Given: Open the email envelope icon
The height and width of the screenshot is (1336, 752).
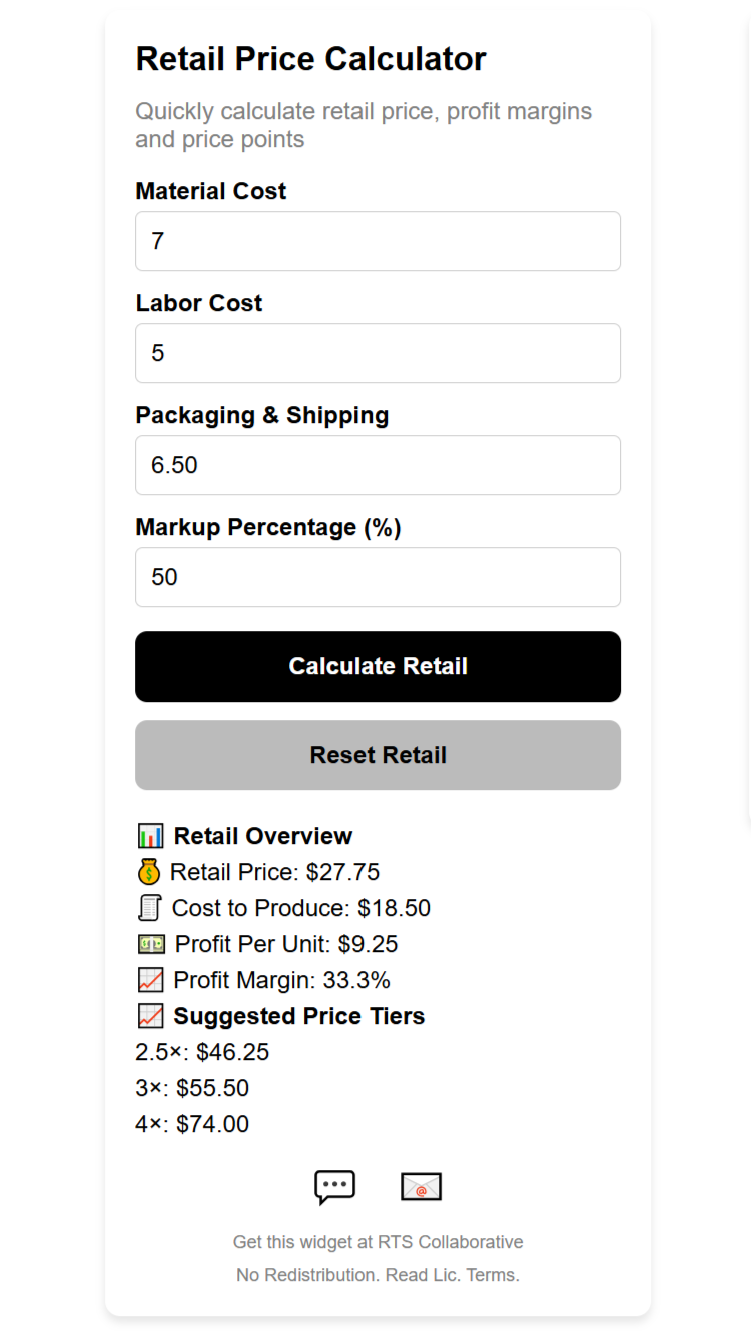Looking at the screenshot, I should click(x=421, y=1186).
